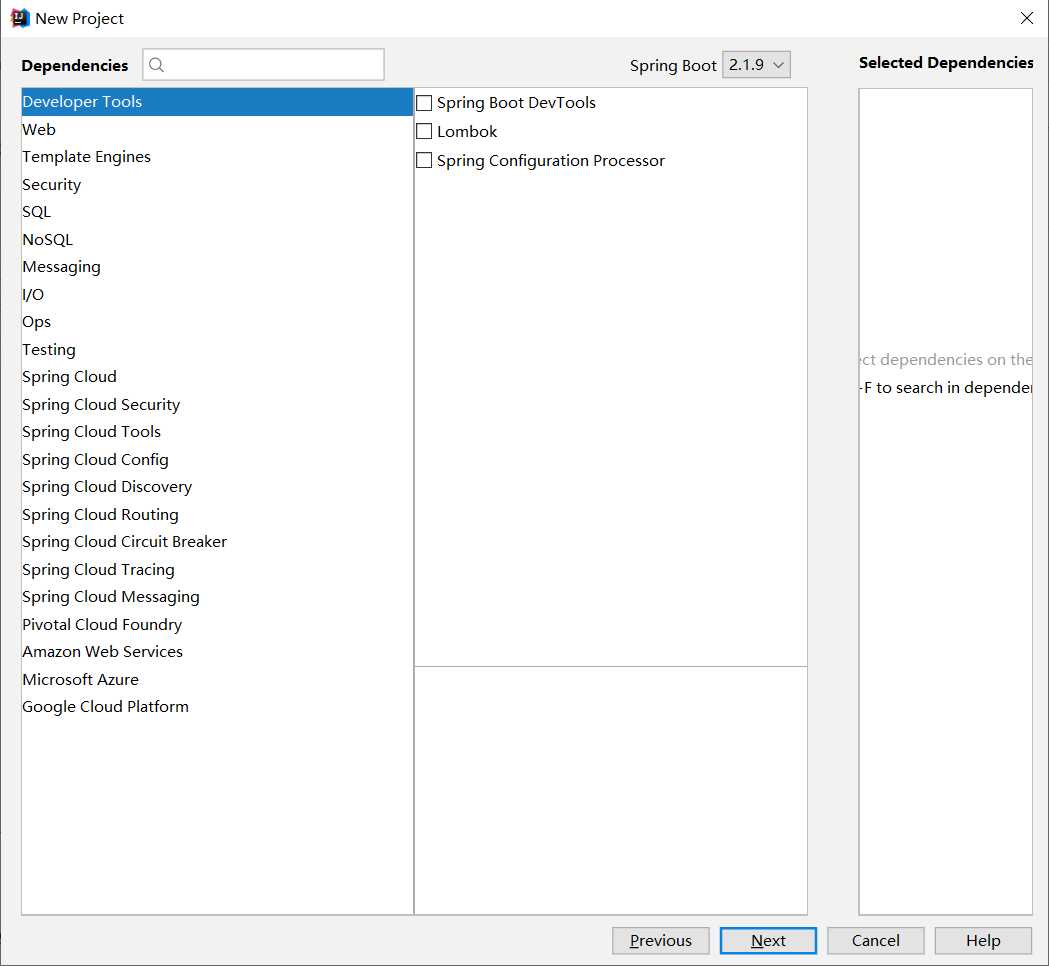Enable the Lombok dependency checkbox
The width and height of the screenshot is (1049, 966).
click(x=424, y=132)
